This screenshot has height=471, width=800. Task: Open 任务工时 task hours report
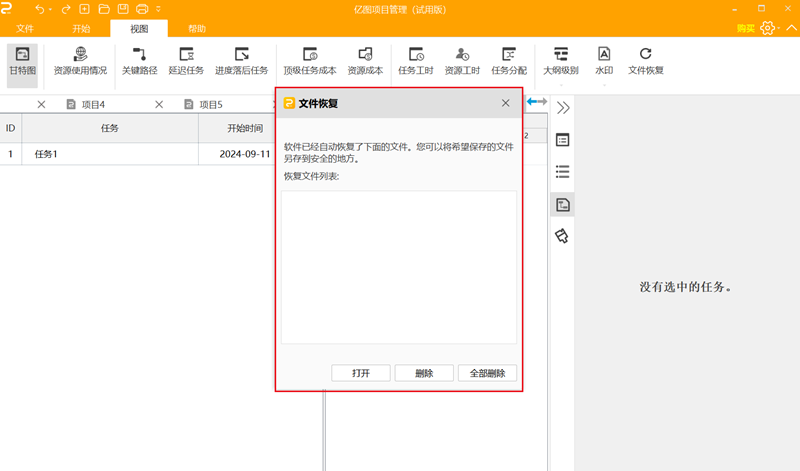416,62
